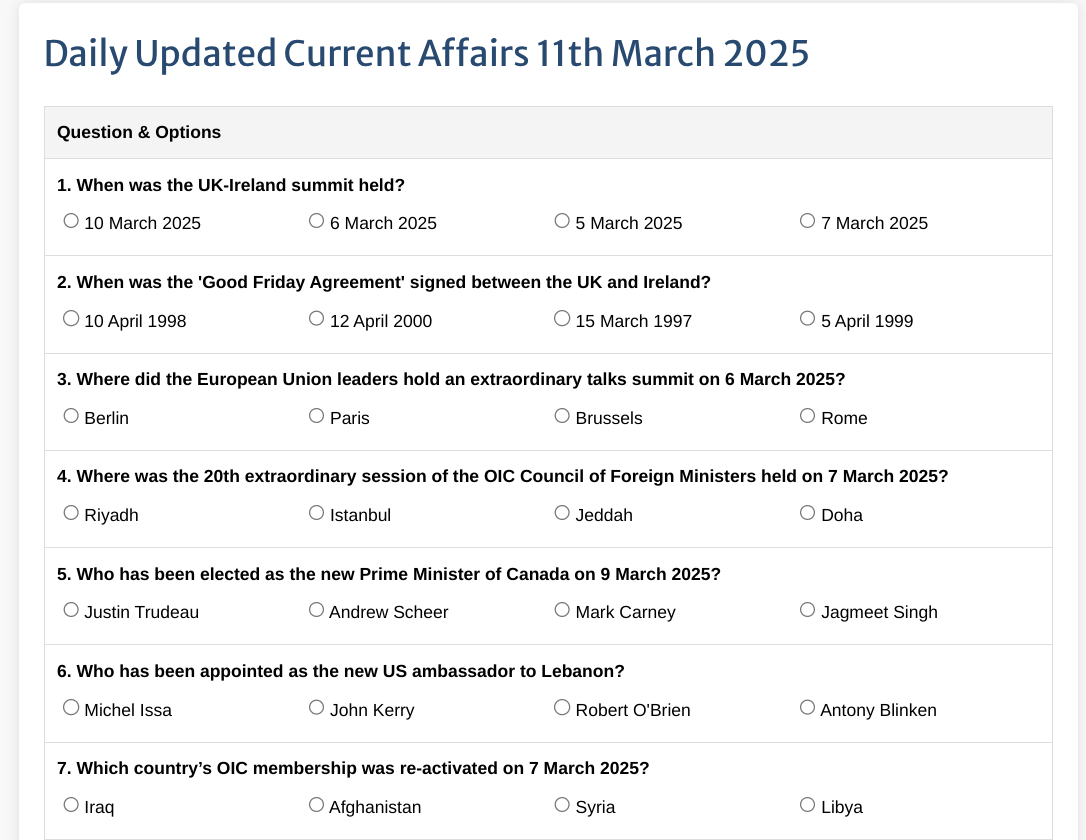Select 10 April 1998 radio button

71,318
